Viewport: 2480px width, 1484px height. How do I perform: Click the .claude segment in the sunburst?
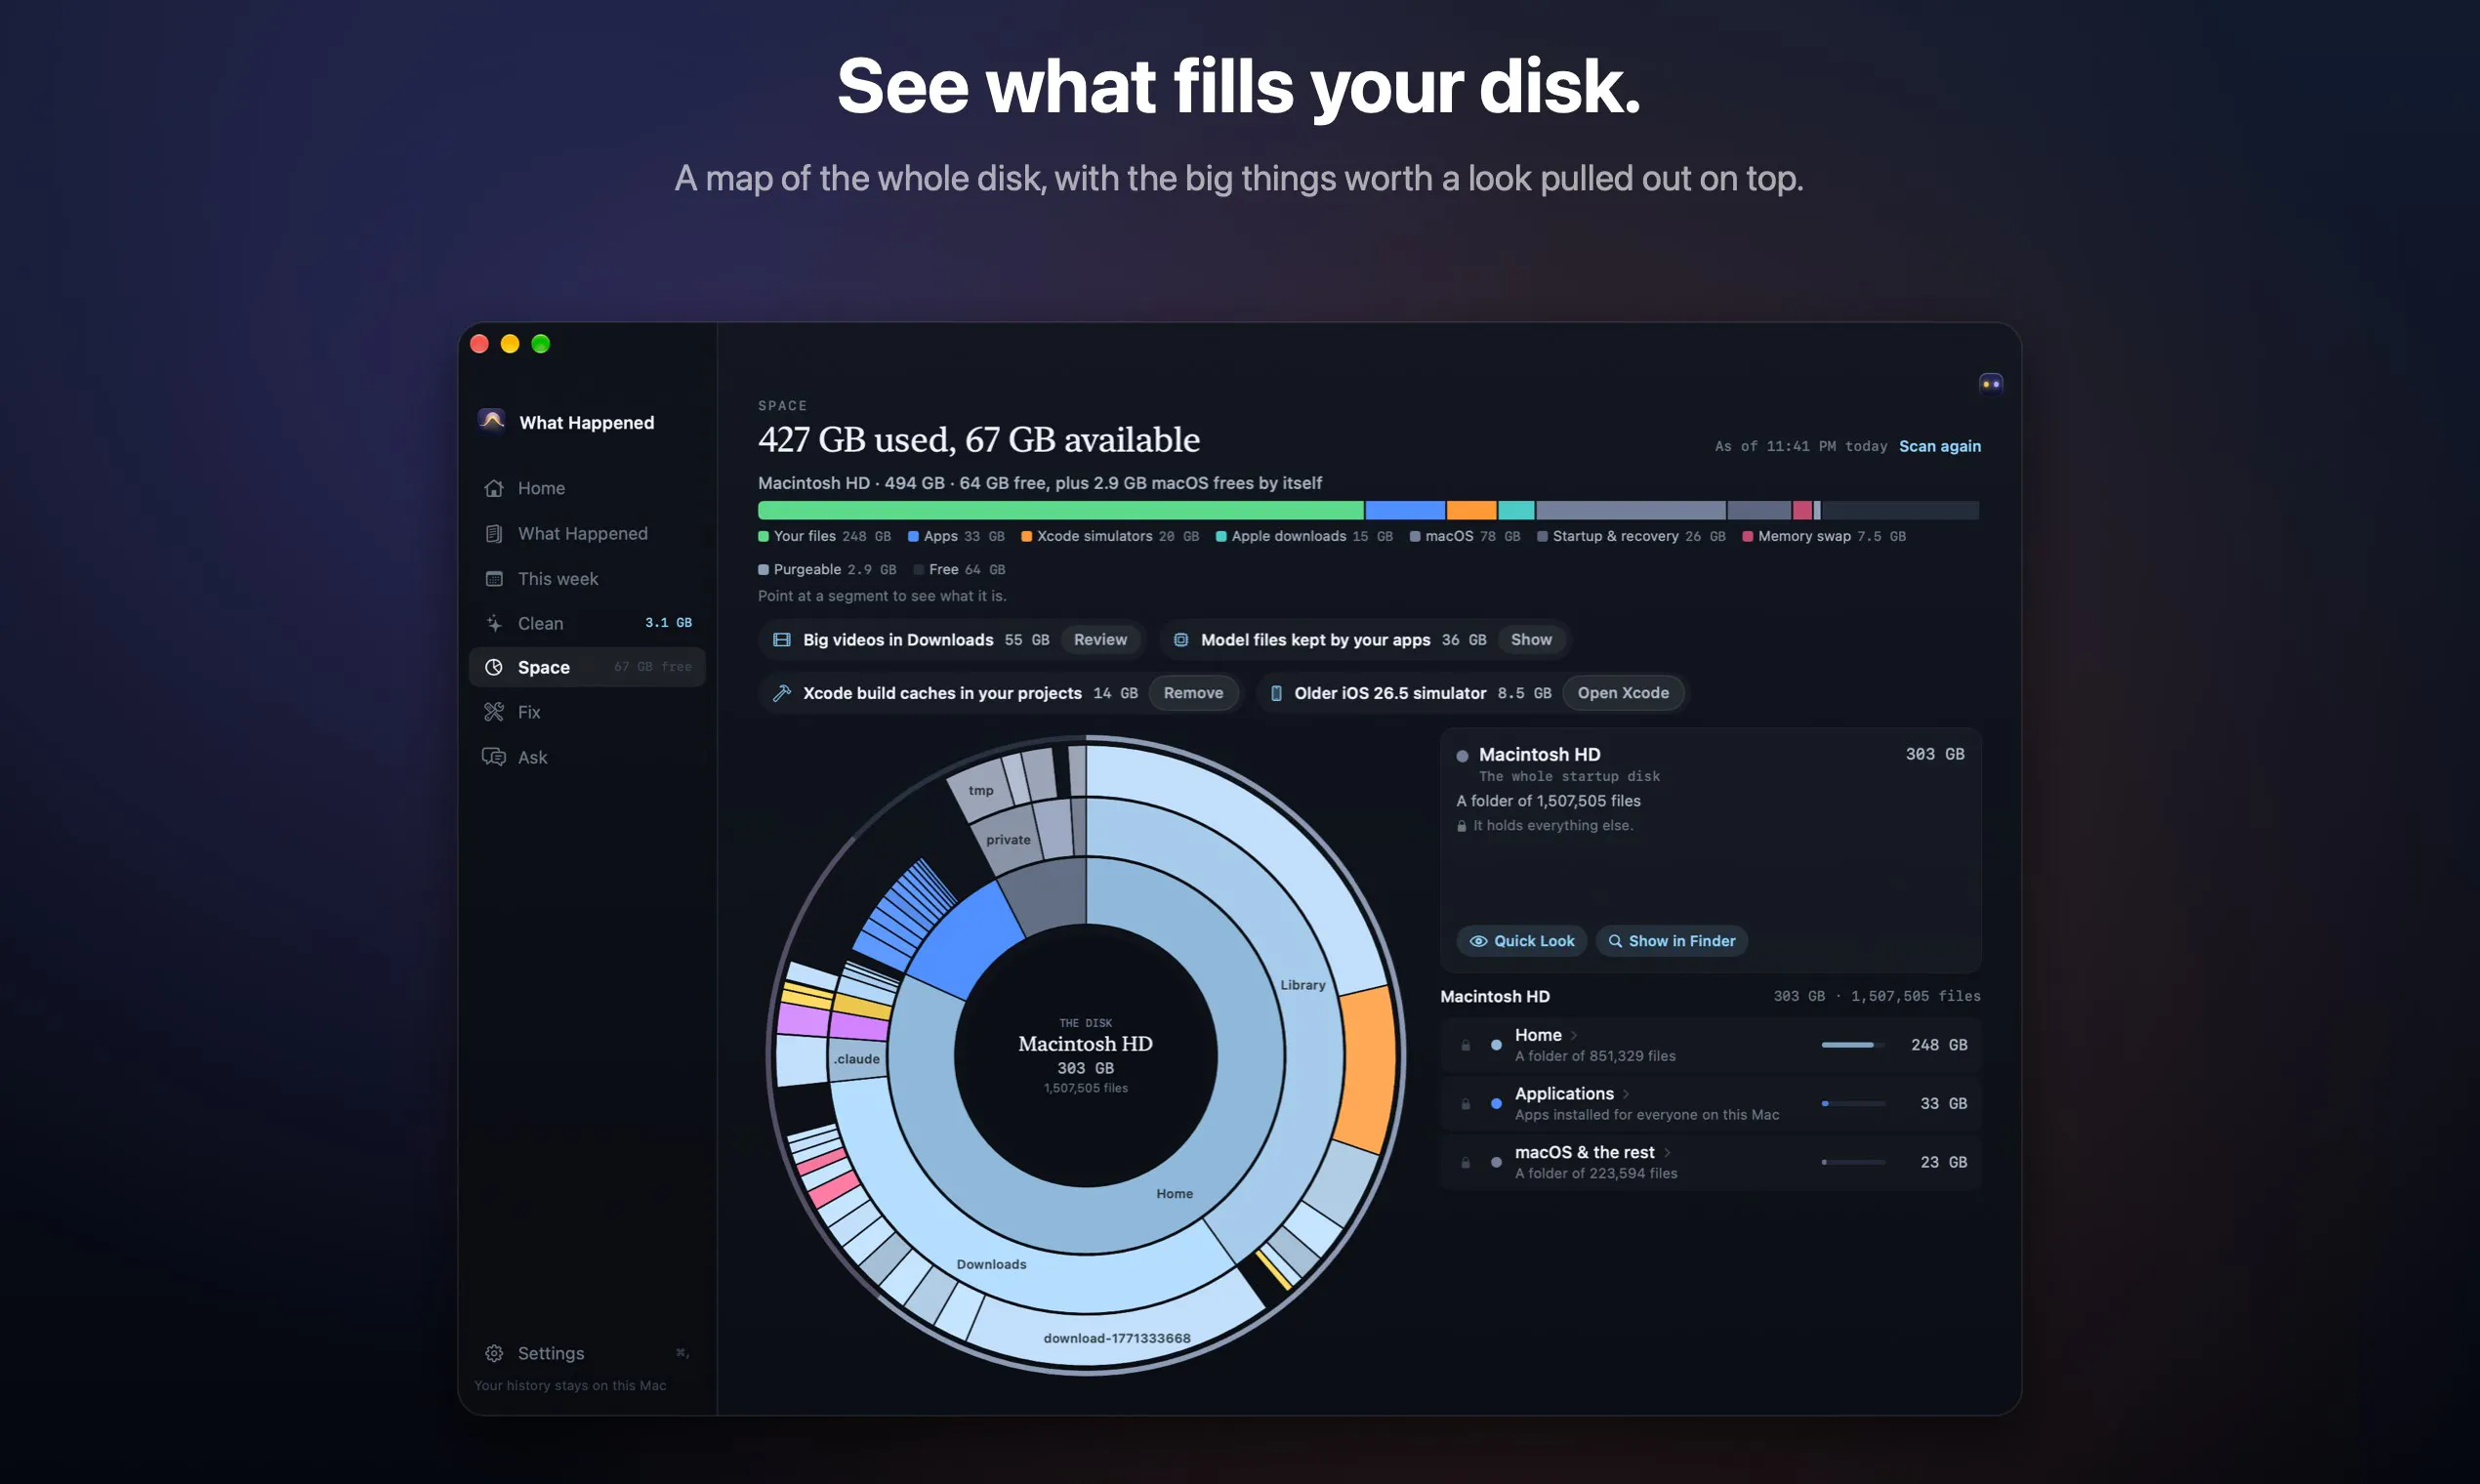(857, 1059)
